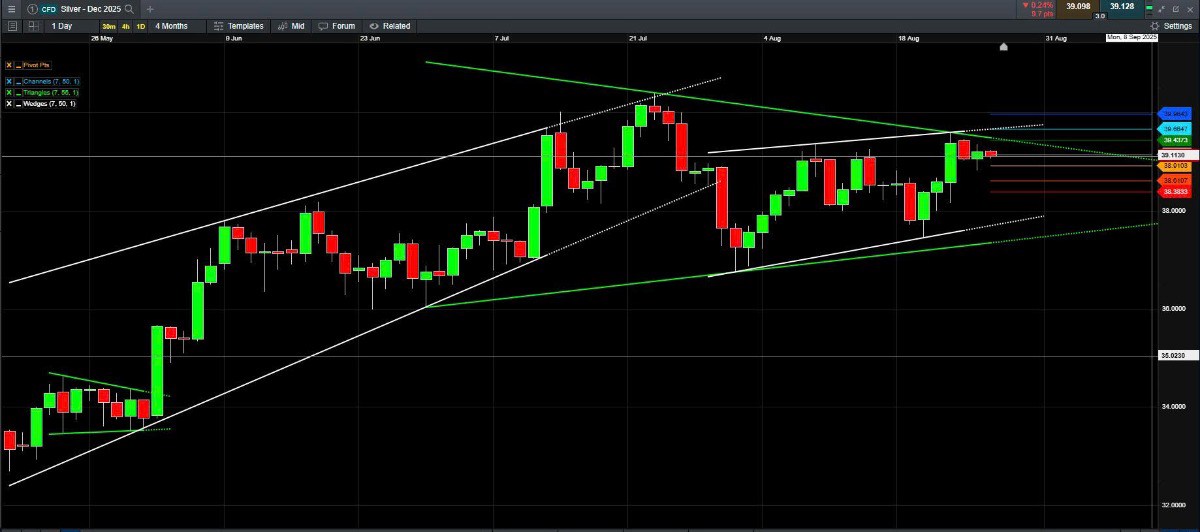The image size is (1200, 532).
Task: Remove the Triangles pattern indicator
Action: tap(9, 92)
